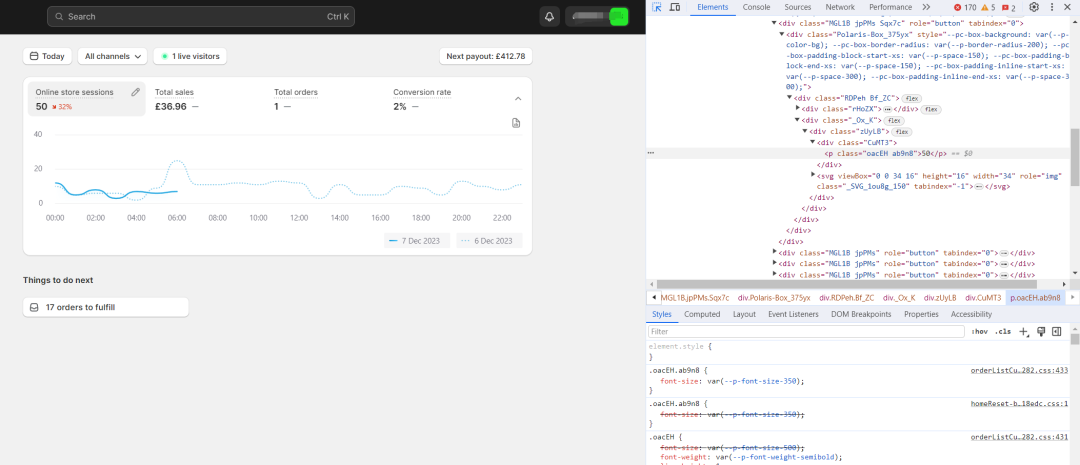Open the Styles sub-tab
Viewport: 1080px width, 465px height.
pos(661,314)
